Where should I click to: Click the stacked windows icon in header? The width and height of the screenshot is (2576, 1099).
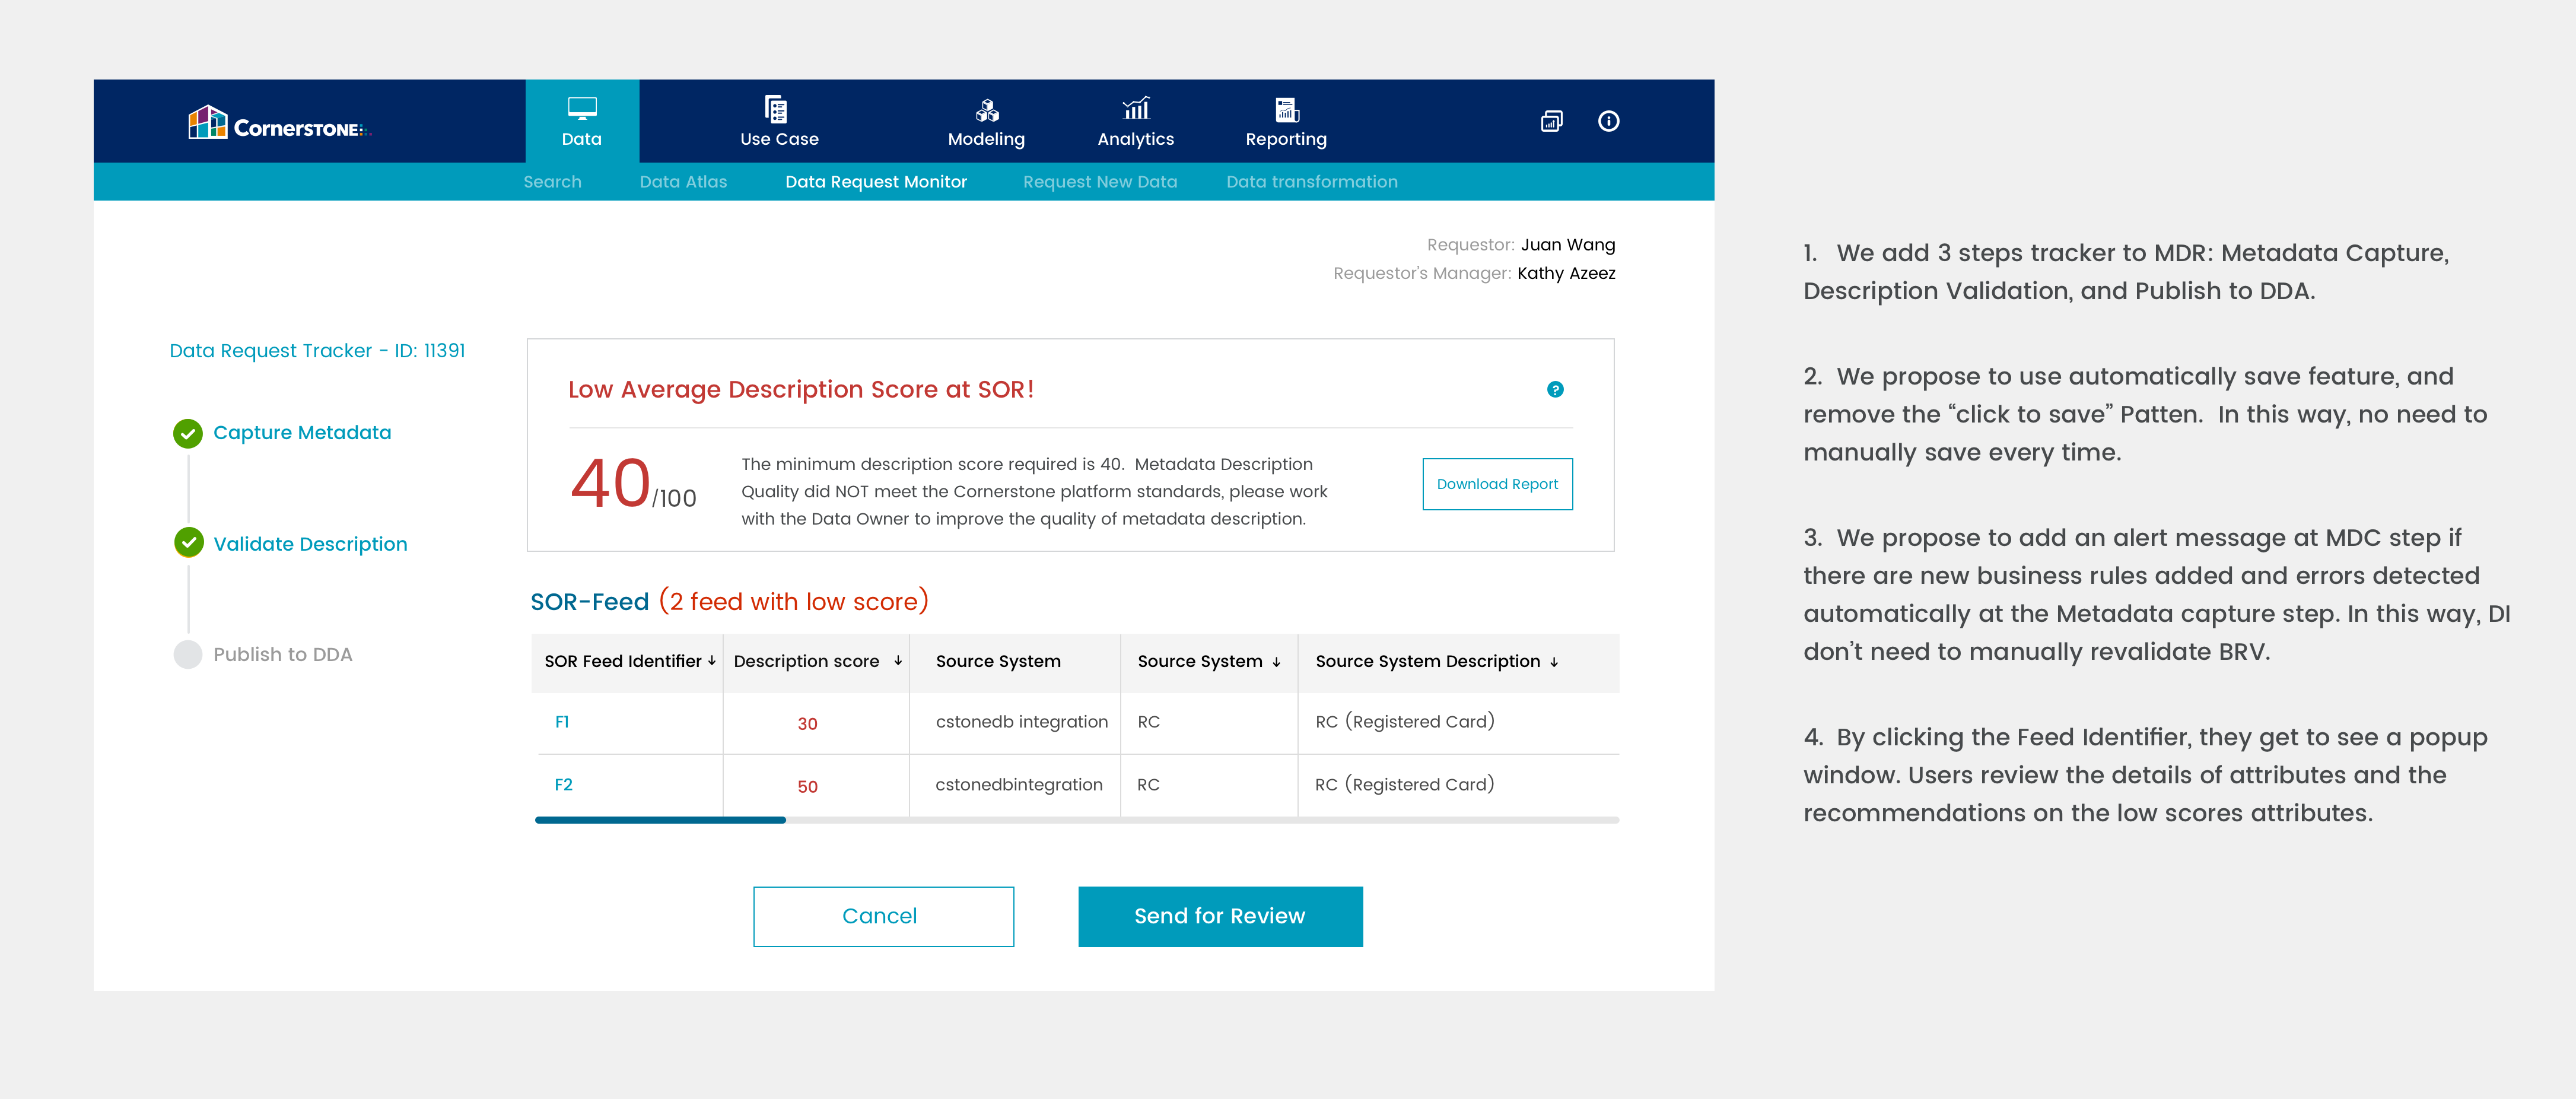1551,121
